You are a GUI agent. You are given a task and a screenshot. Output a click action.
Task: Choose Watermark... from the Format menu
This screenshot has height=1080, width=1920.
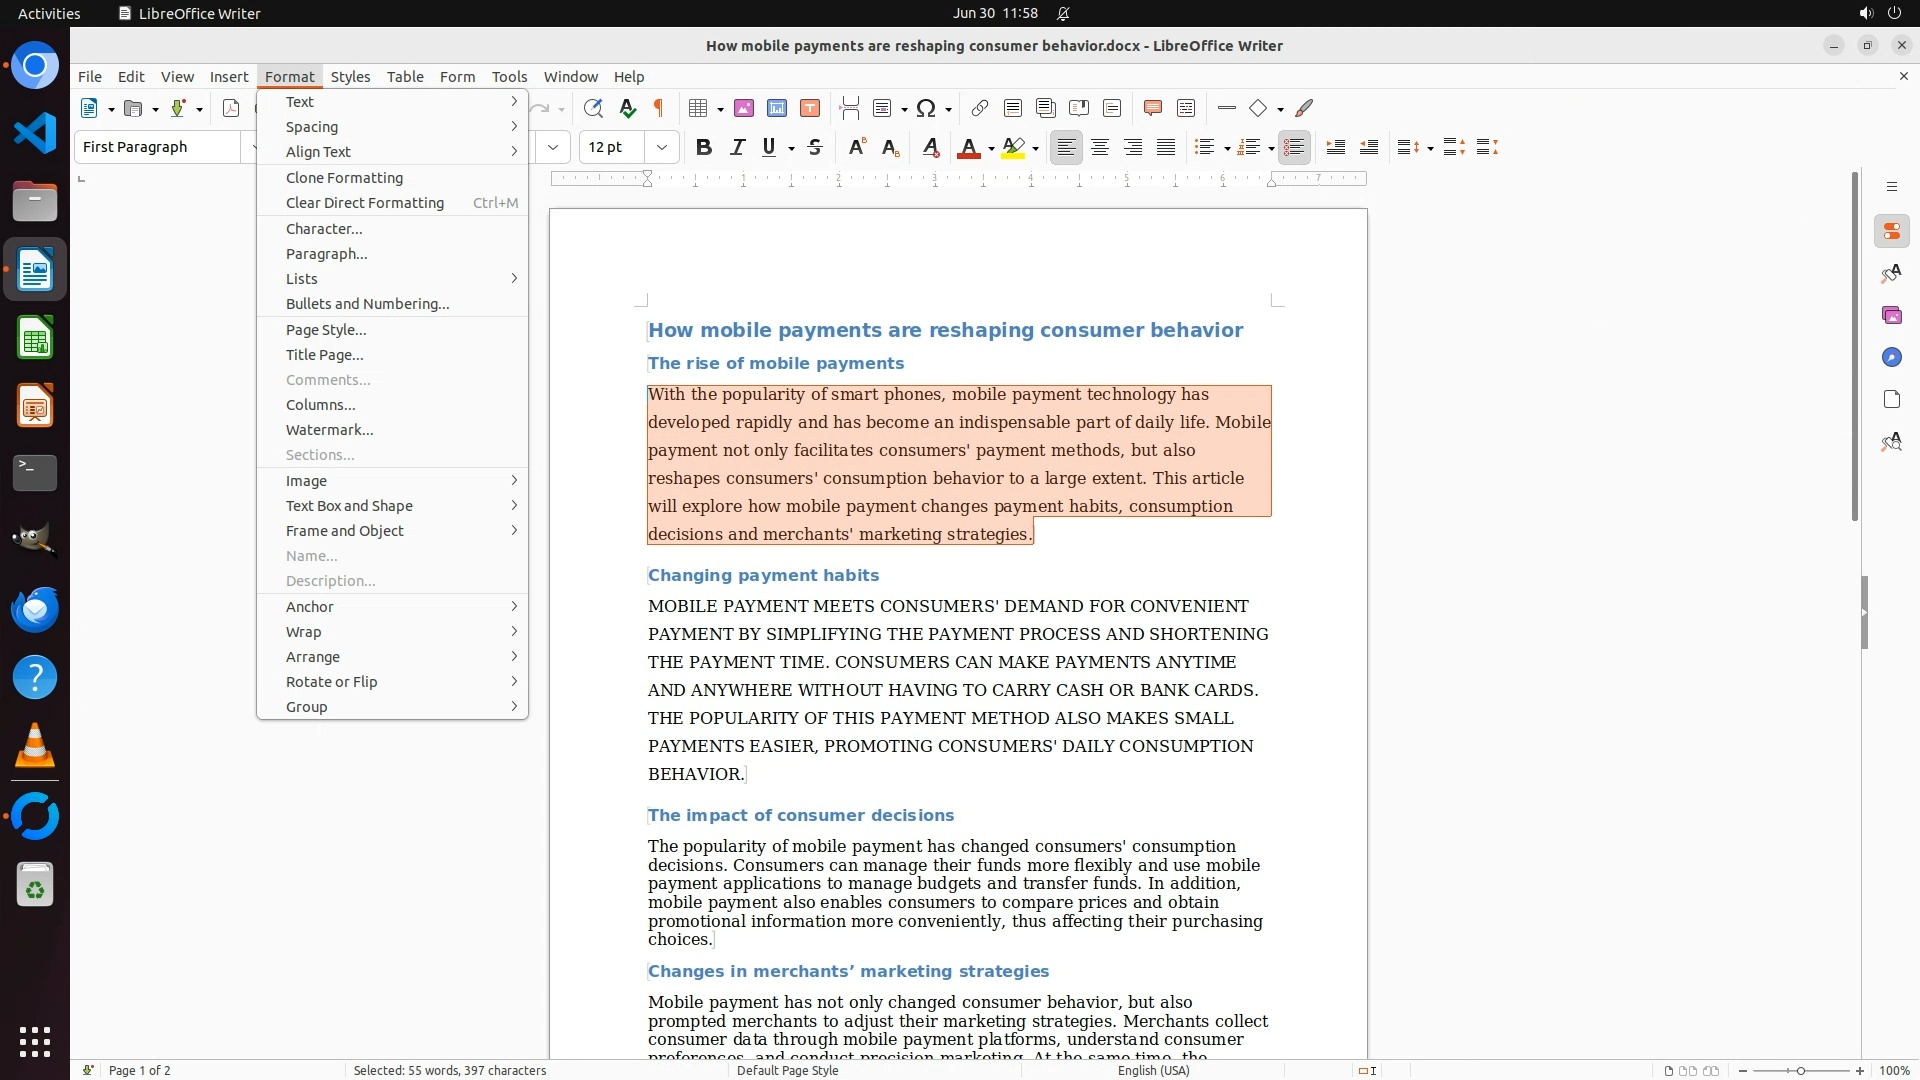329,430
